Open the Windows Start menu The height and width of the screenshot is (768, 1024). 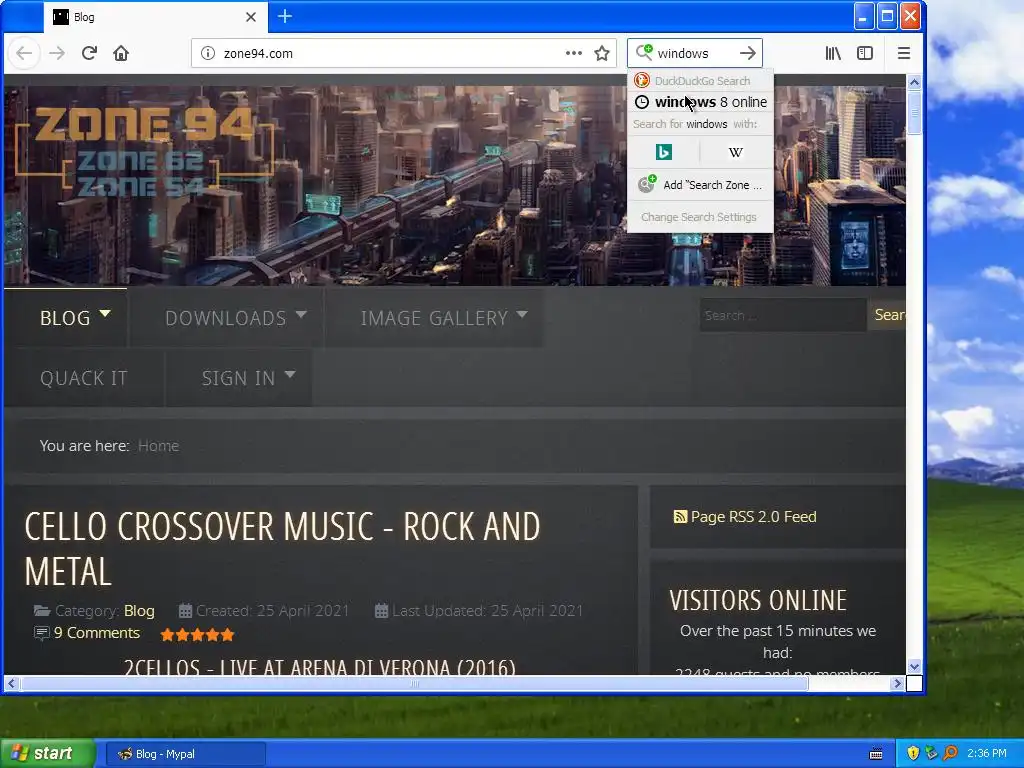[x=47, y=754]
